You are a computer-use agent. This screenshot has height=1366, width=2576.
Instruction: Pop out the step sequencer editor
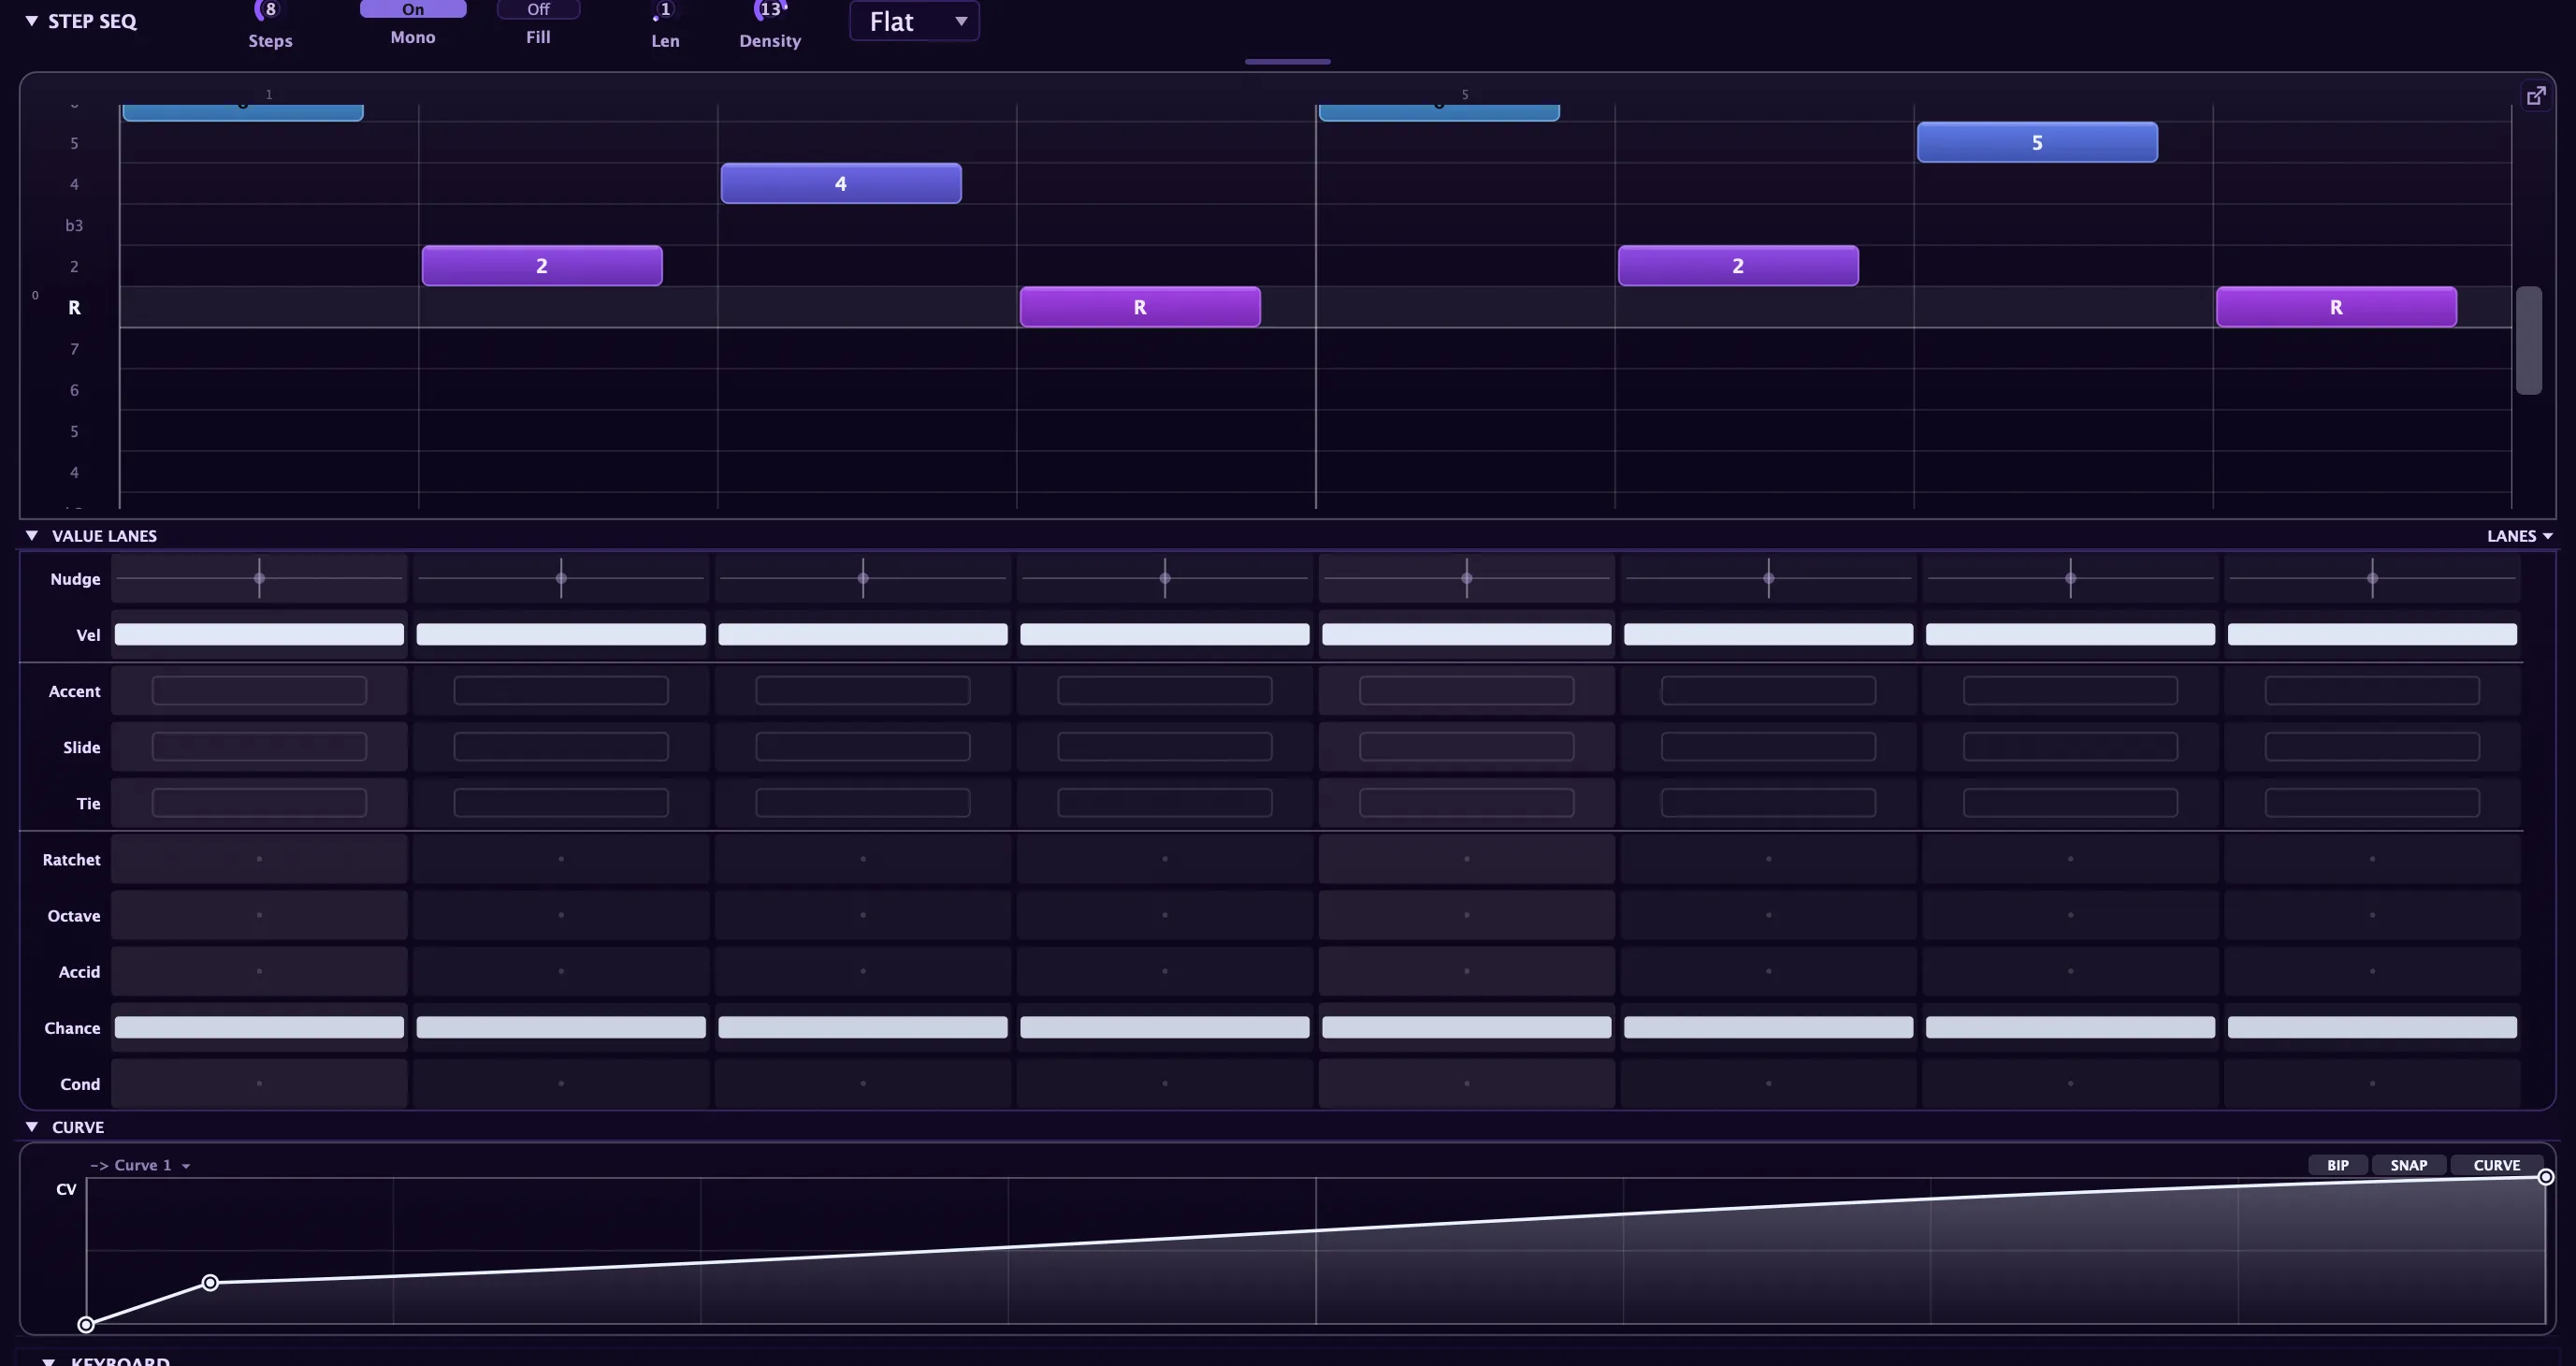pos(2536,96)
